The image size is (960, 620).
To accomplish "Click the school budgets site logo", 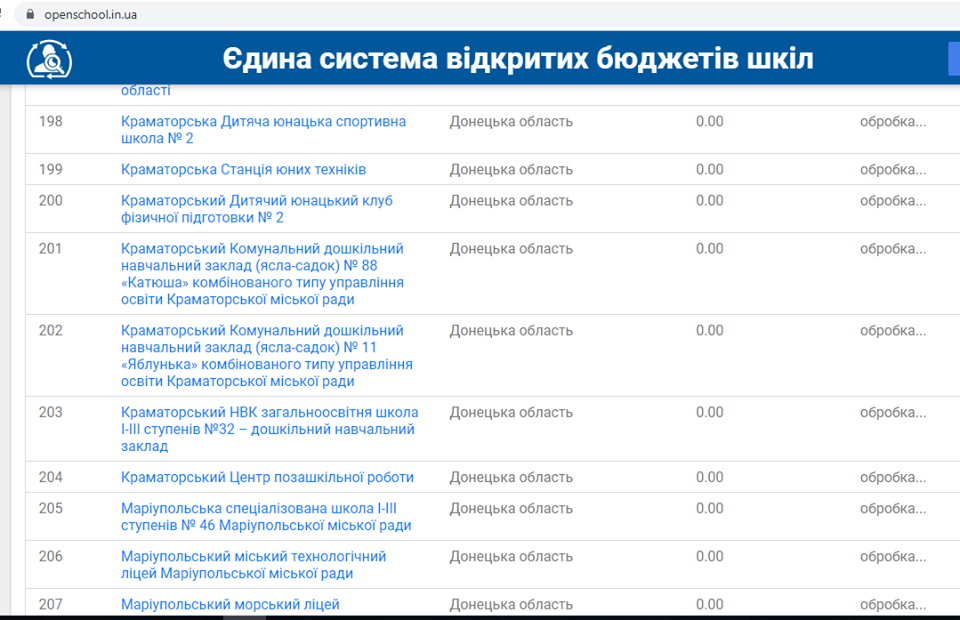I will tap(48, 60).
